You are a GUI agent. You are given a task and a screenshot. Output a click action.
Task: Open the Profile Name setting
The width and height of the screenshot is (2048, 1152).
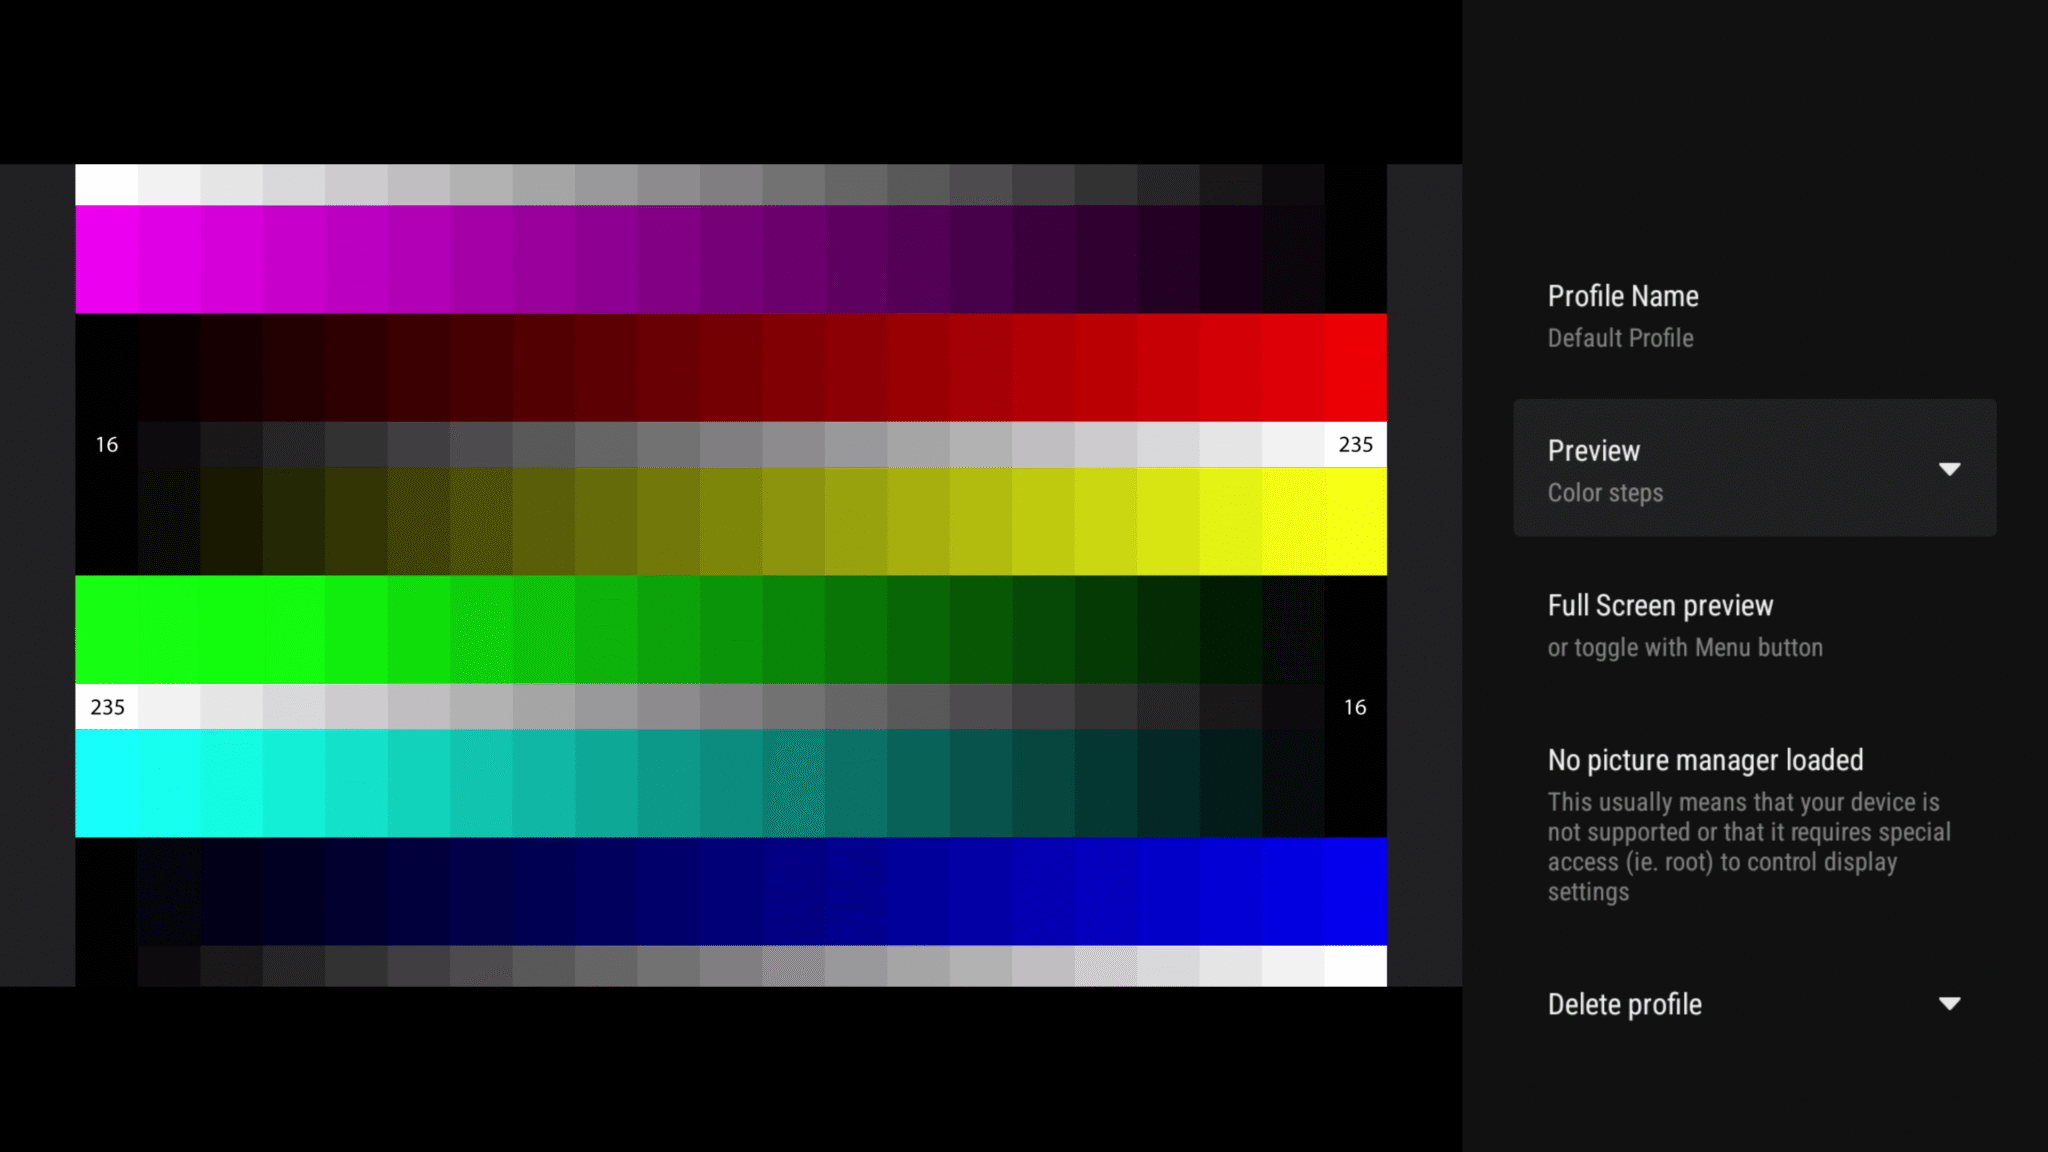click(x=1622, y=315)
